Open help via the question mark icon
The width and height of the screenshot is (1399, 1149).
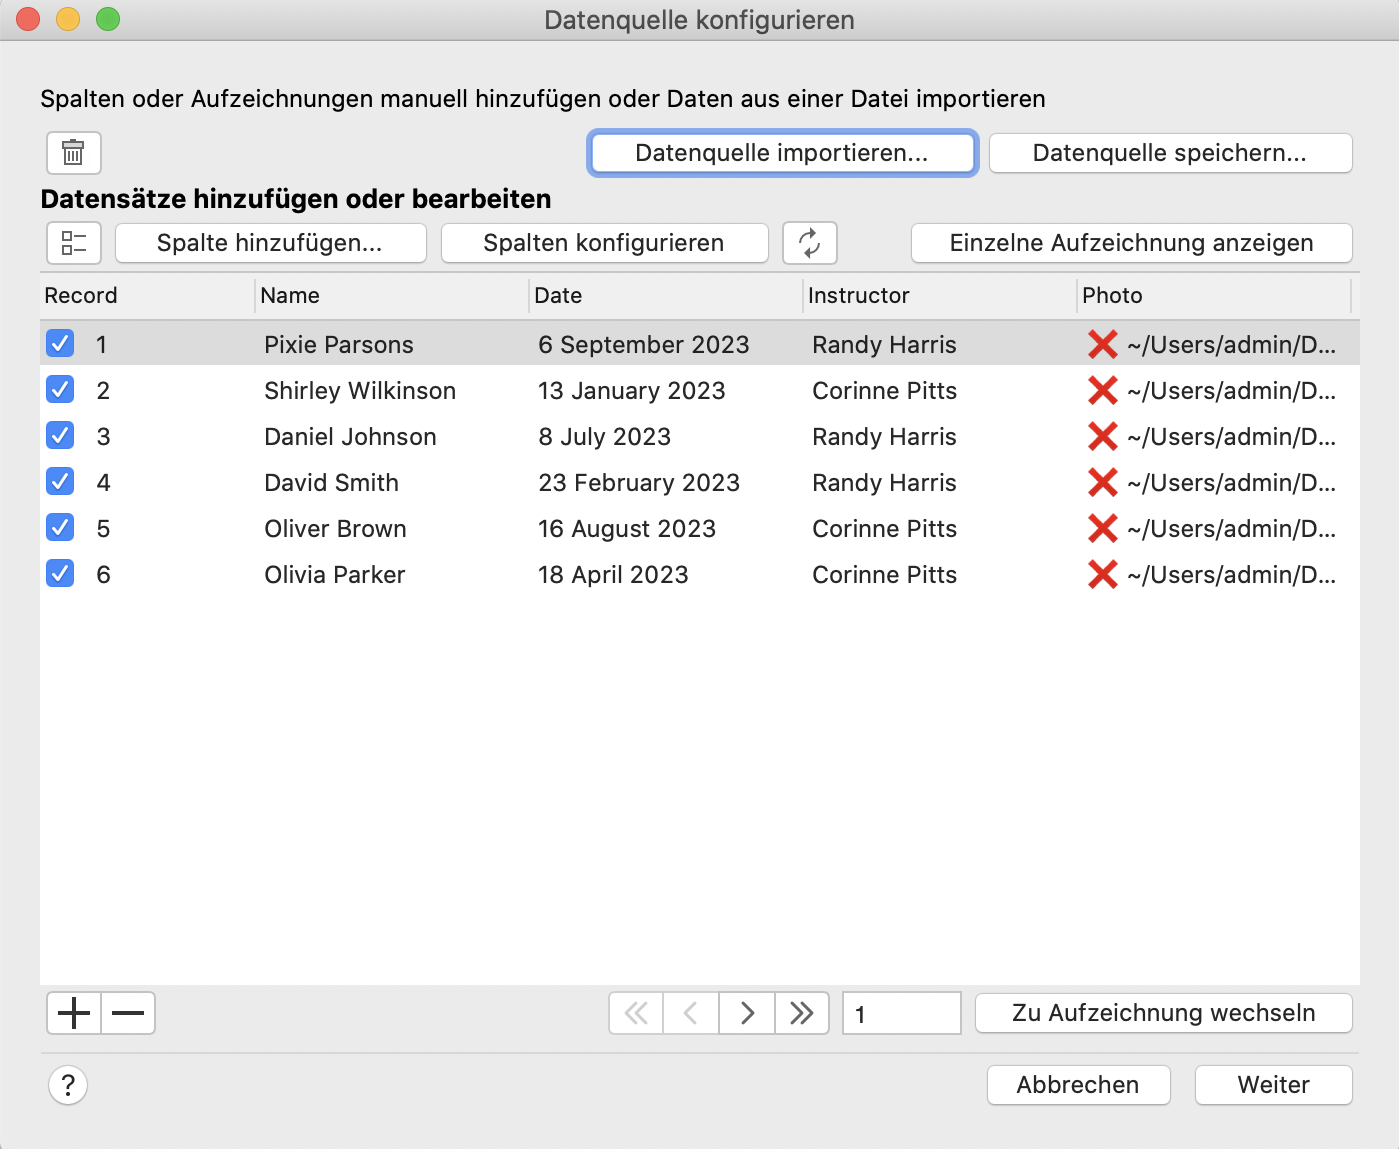click(x=67, y=1085)
